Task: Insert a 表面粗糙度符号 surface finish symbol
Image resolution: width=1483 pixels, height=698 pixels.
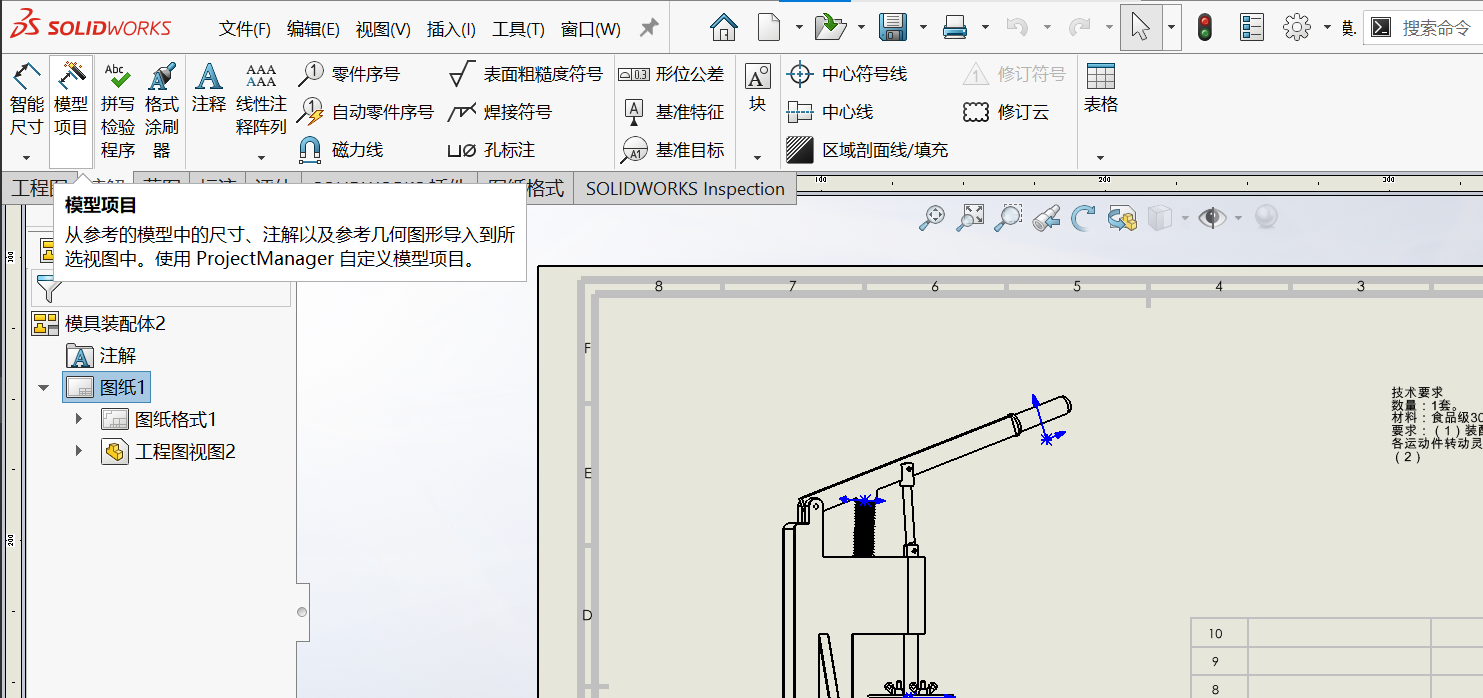Action: point(510,72)
